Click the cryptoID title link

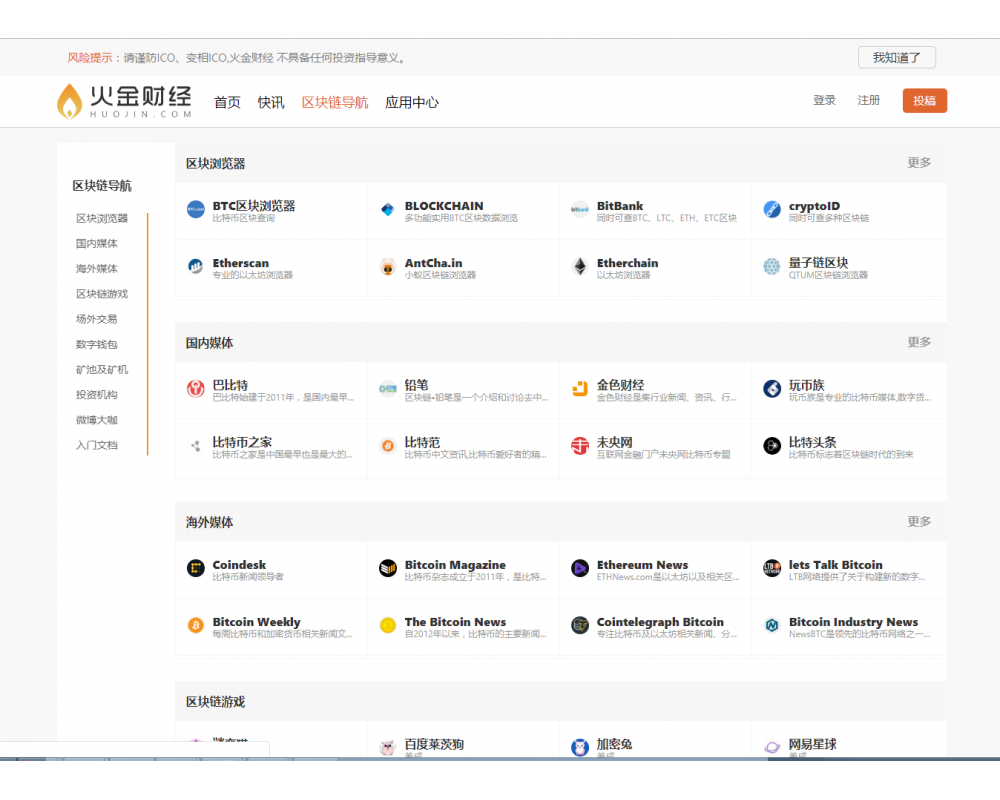(x=814, y=206)
